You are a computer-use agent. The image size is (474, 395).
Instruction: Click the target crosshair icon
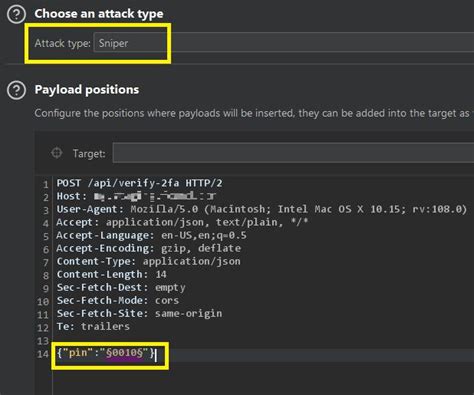(56, 153)
